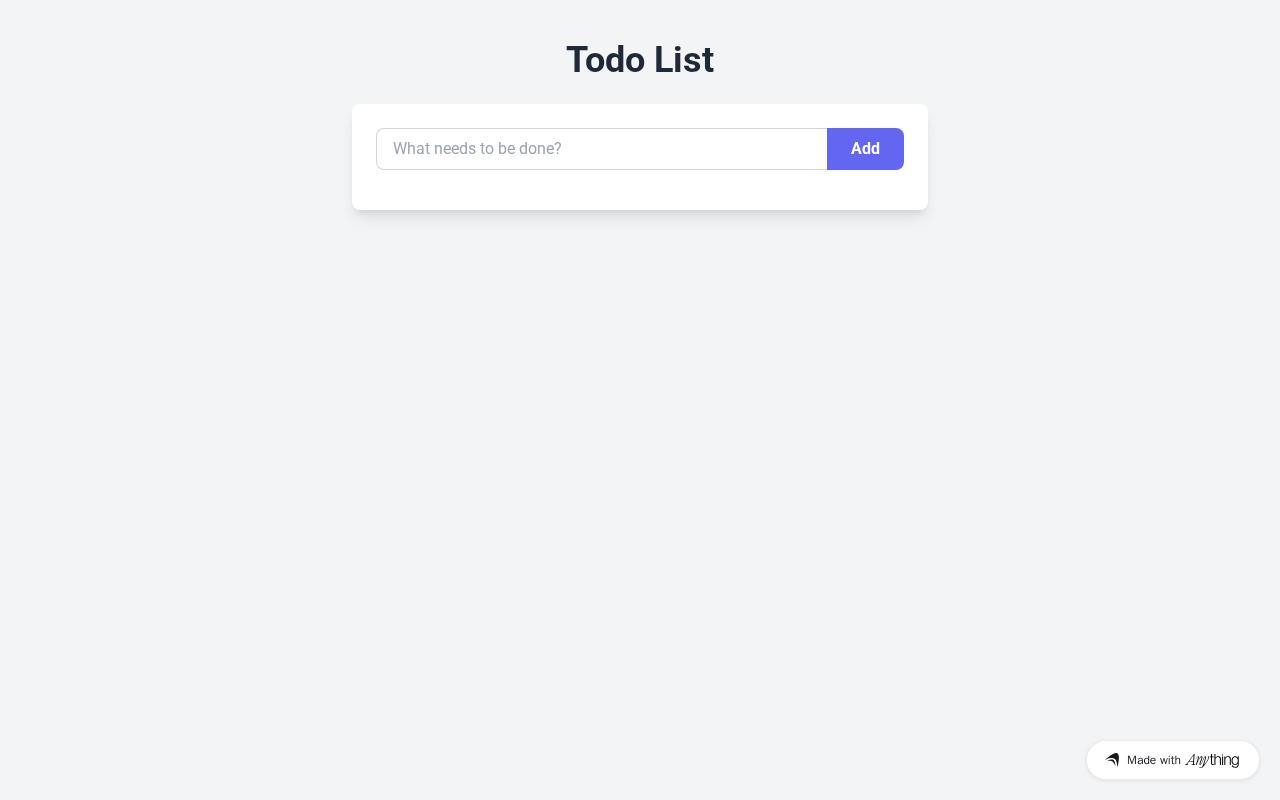
Task: Click the word 'with' in the bottom badge
Action: coord(1170,760)
